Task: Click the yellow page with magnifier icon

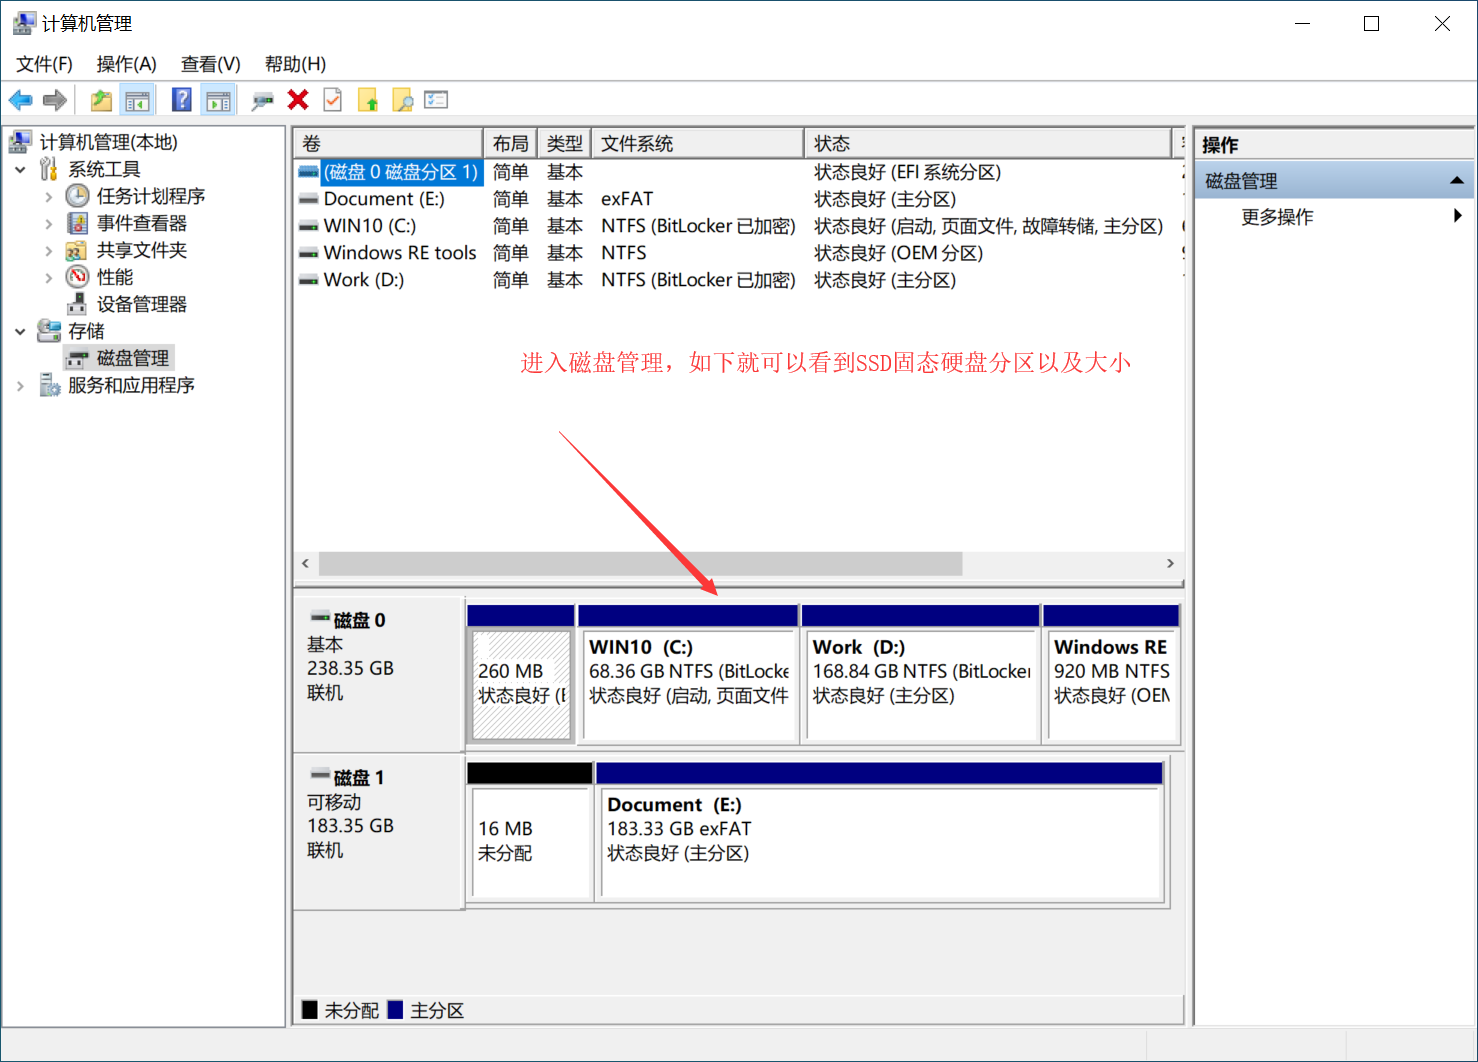Action: 402,100
